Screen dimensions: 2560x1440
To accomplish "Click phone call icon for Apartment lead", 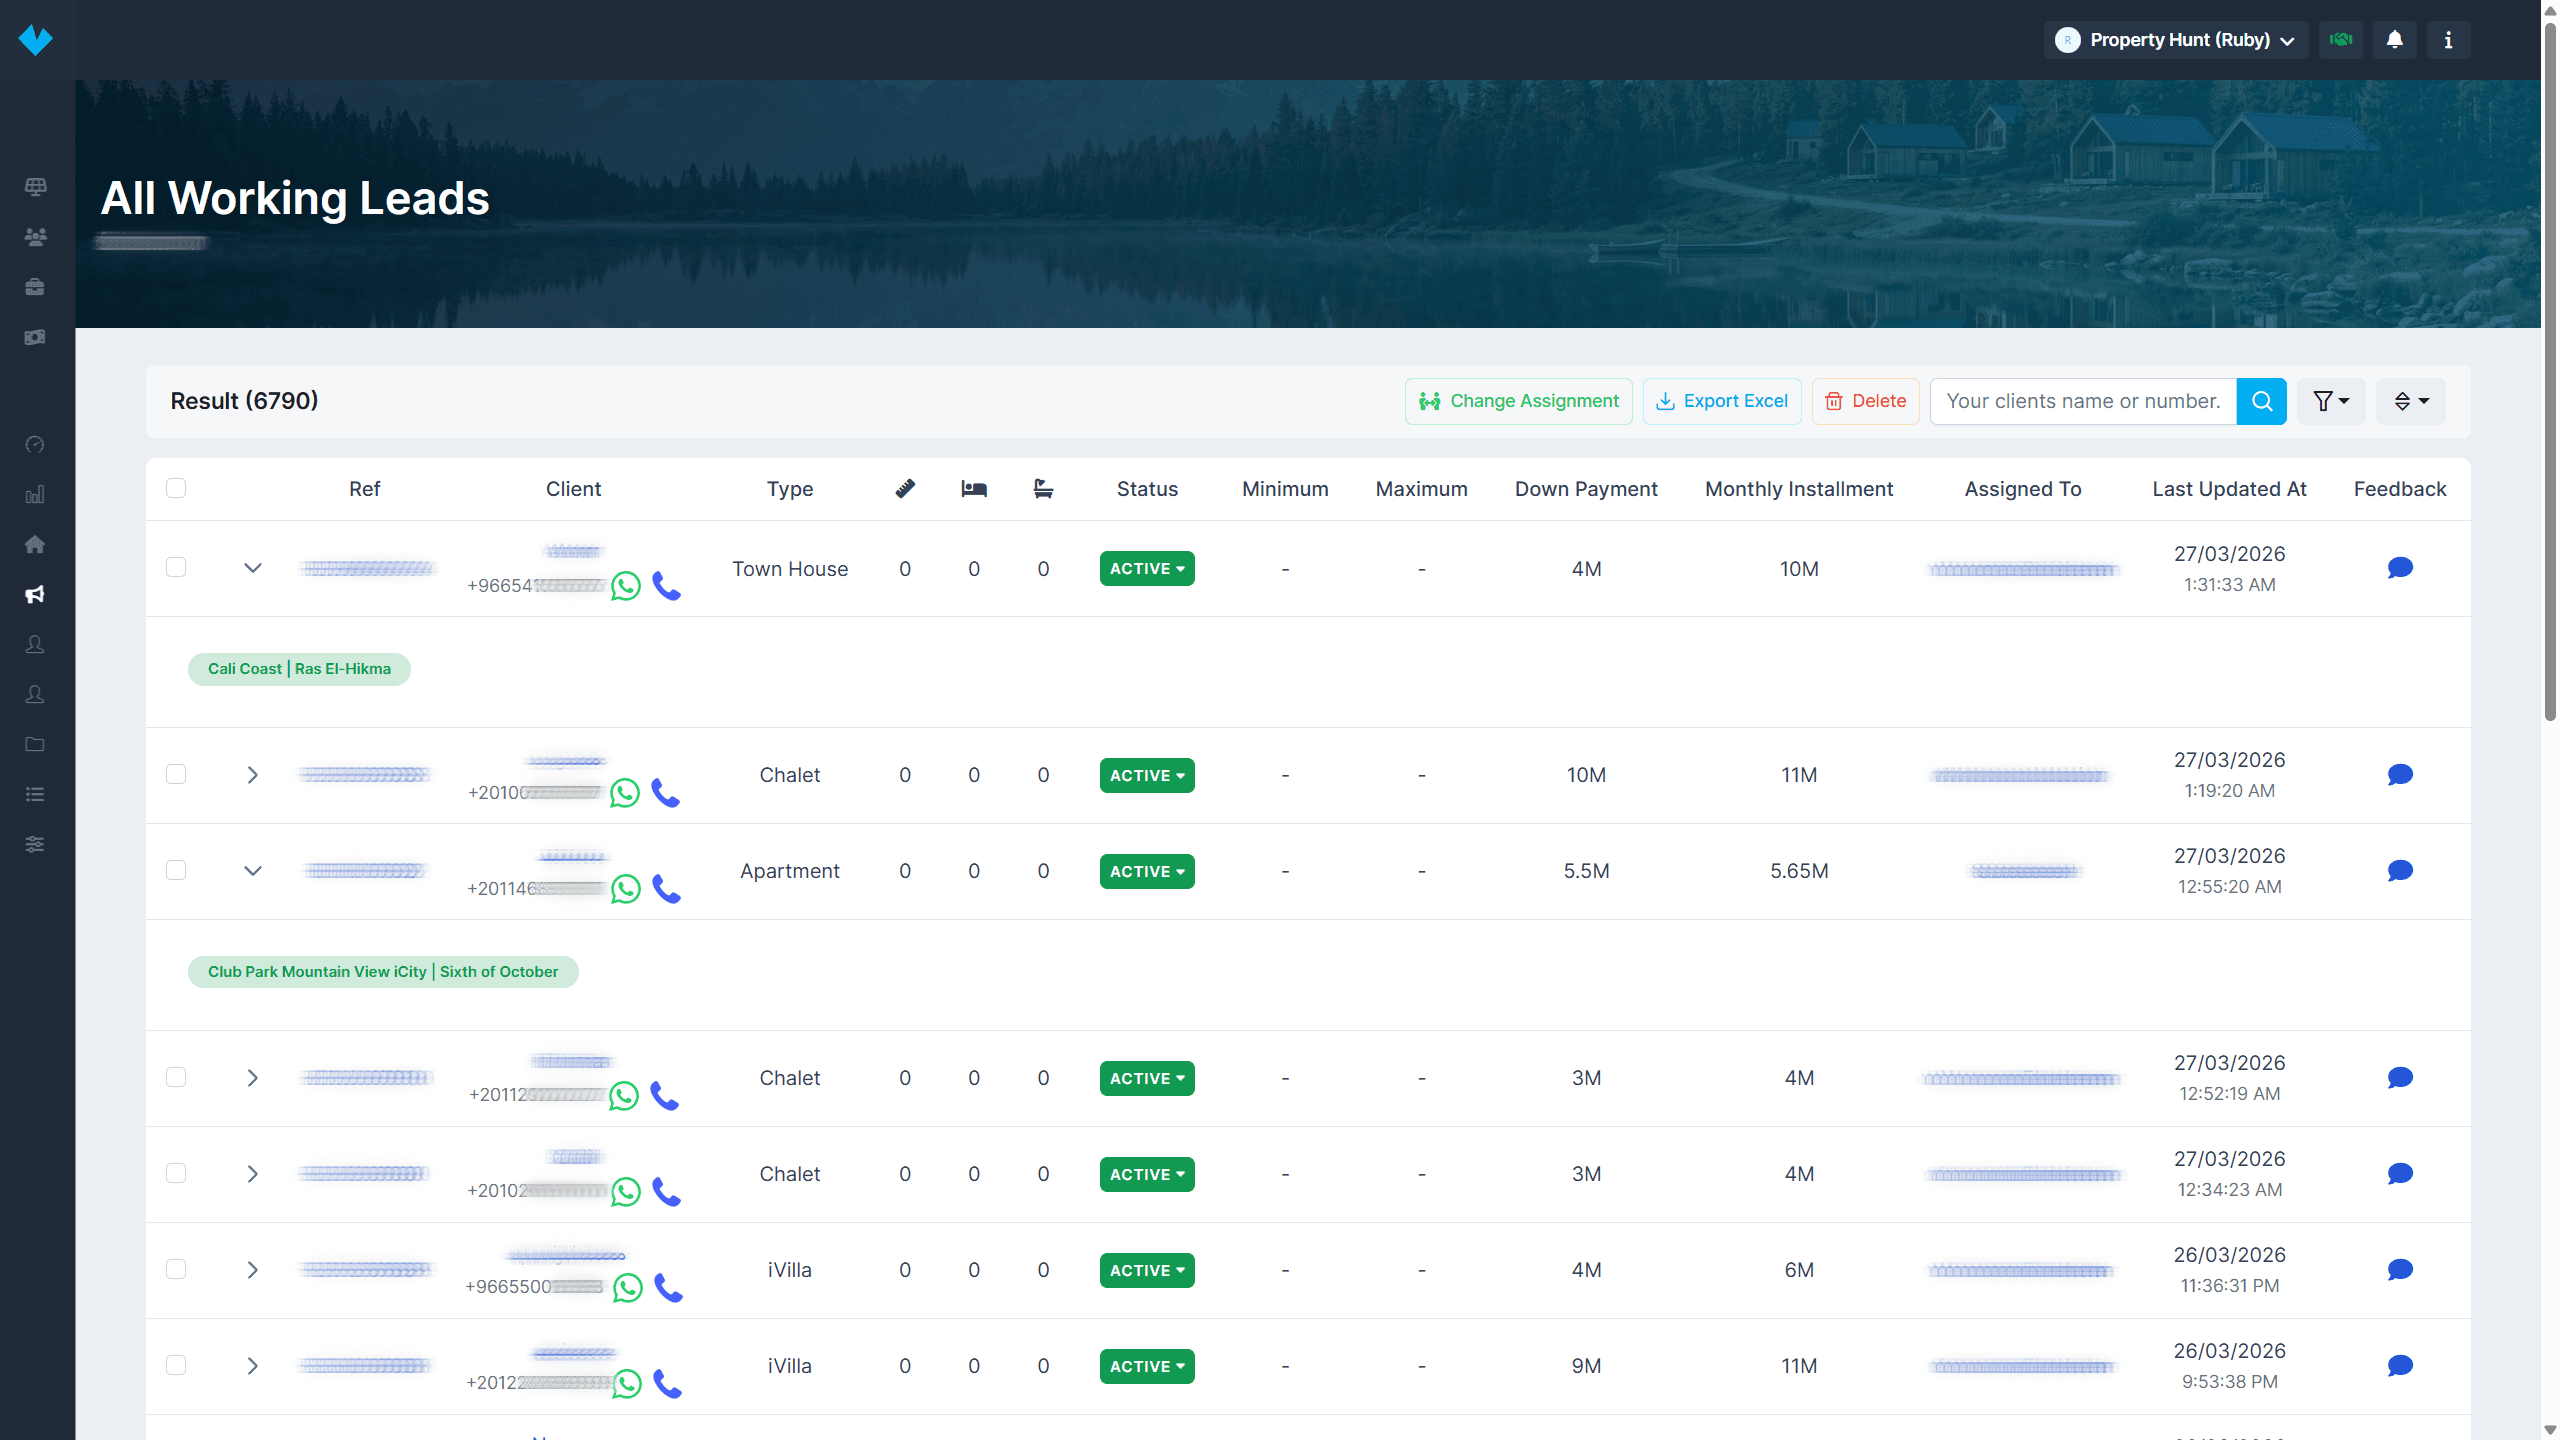I will tap(667, 889).
